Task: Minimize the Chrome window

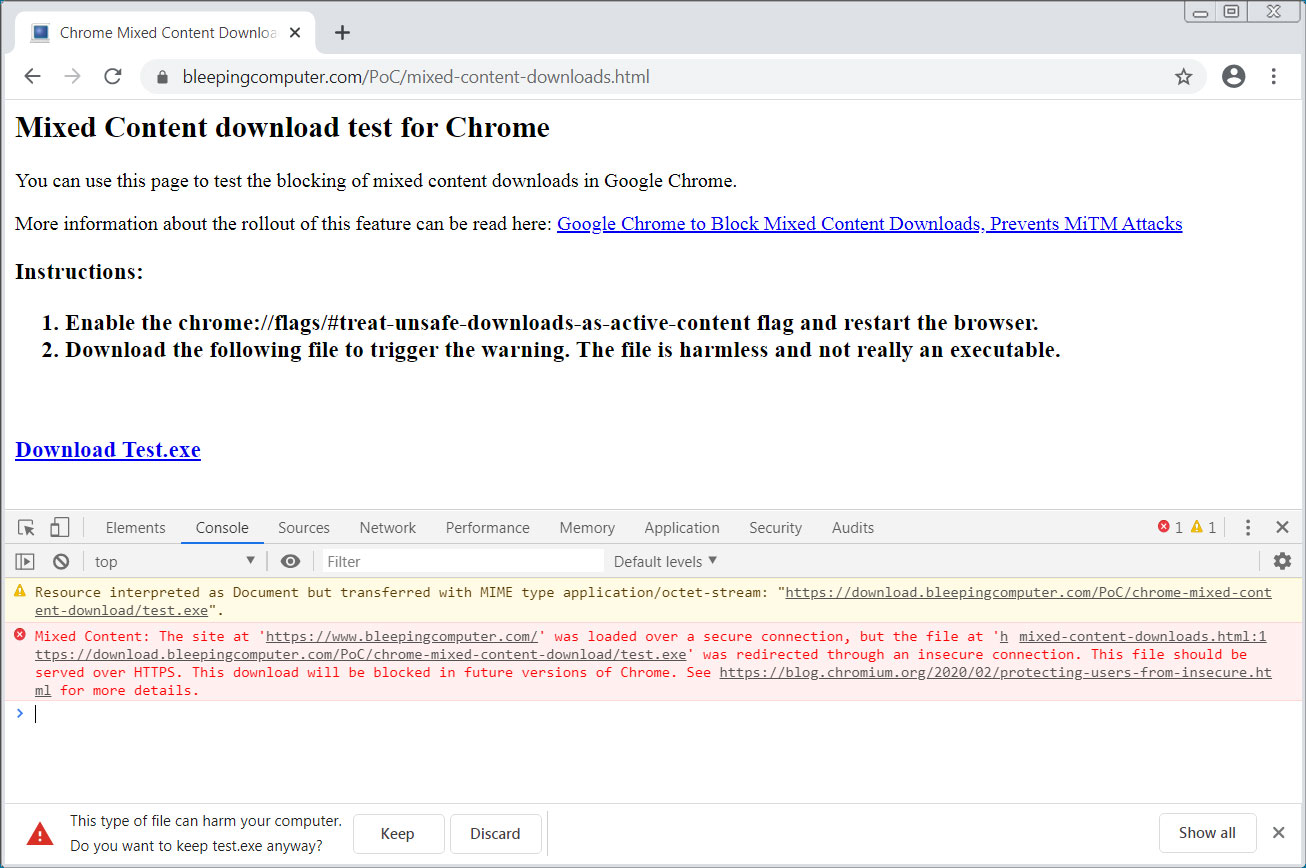Action: pos(1201,12)
